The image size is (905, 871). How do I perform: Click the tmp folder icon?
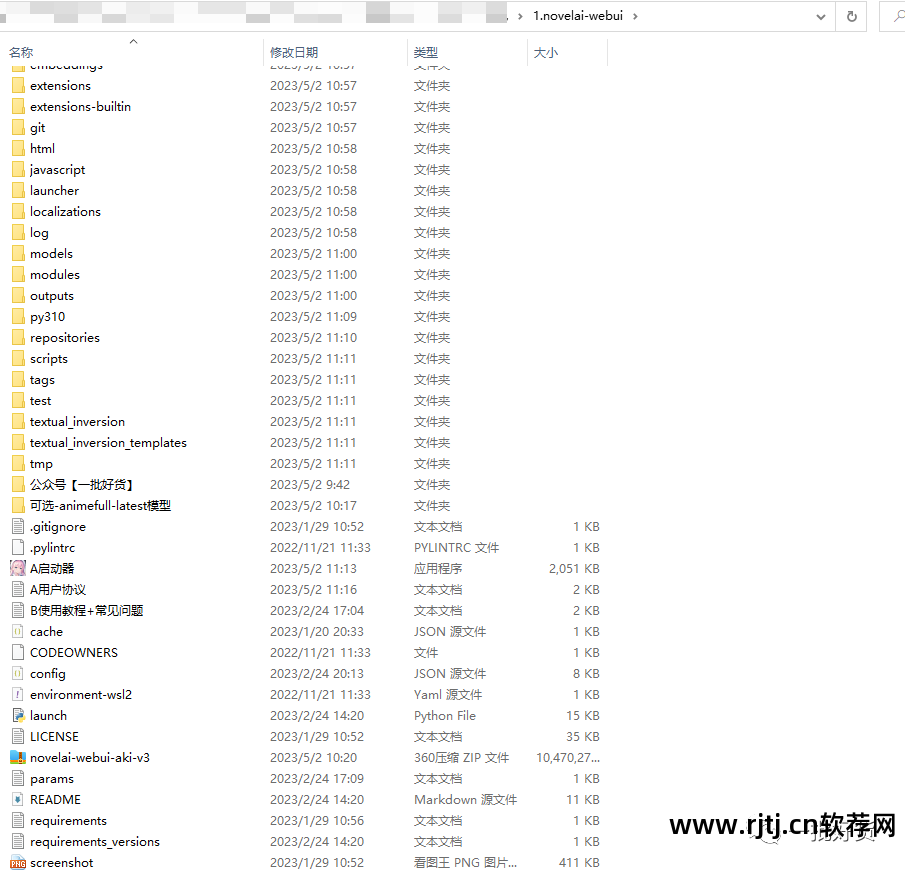[x=18, y=463]
